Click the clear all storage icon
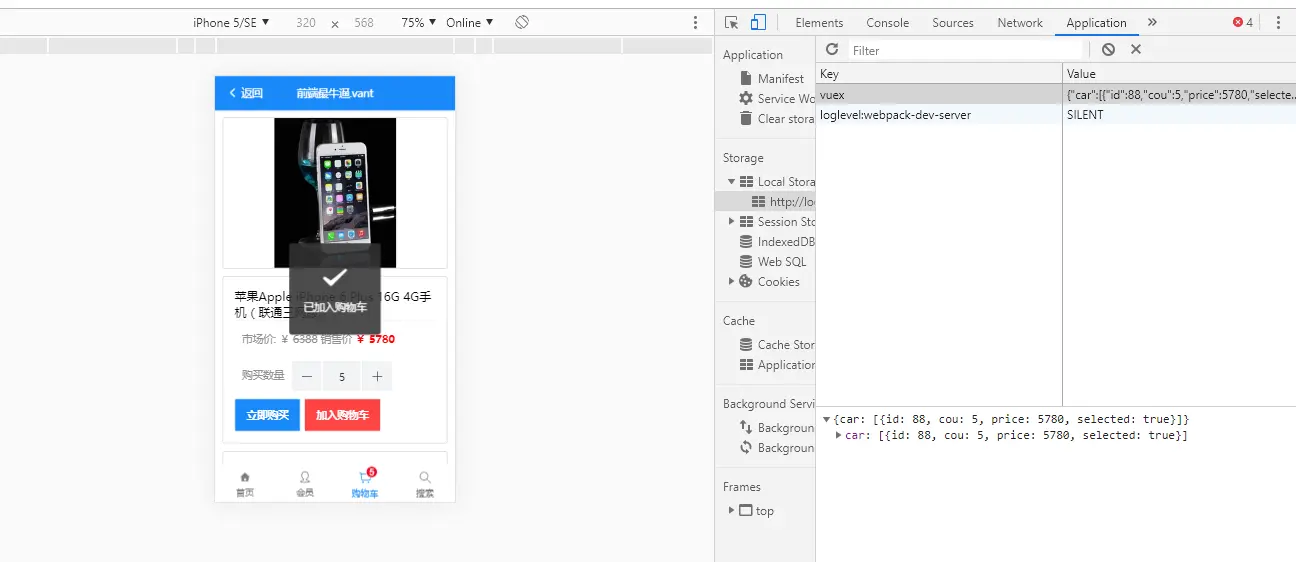The width and height of the screenshot is (1296, 562). 1108,49
